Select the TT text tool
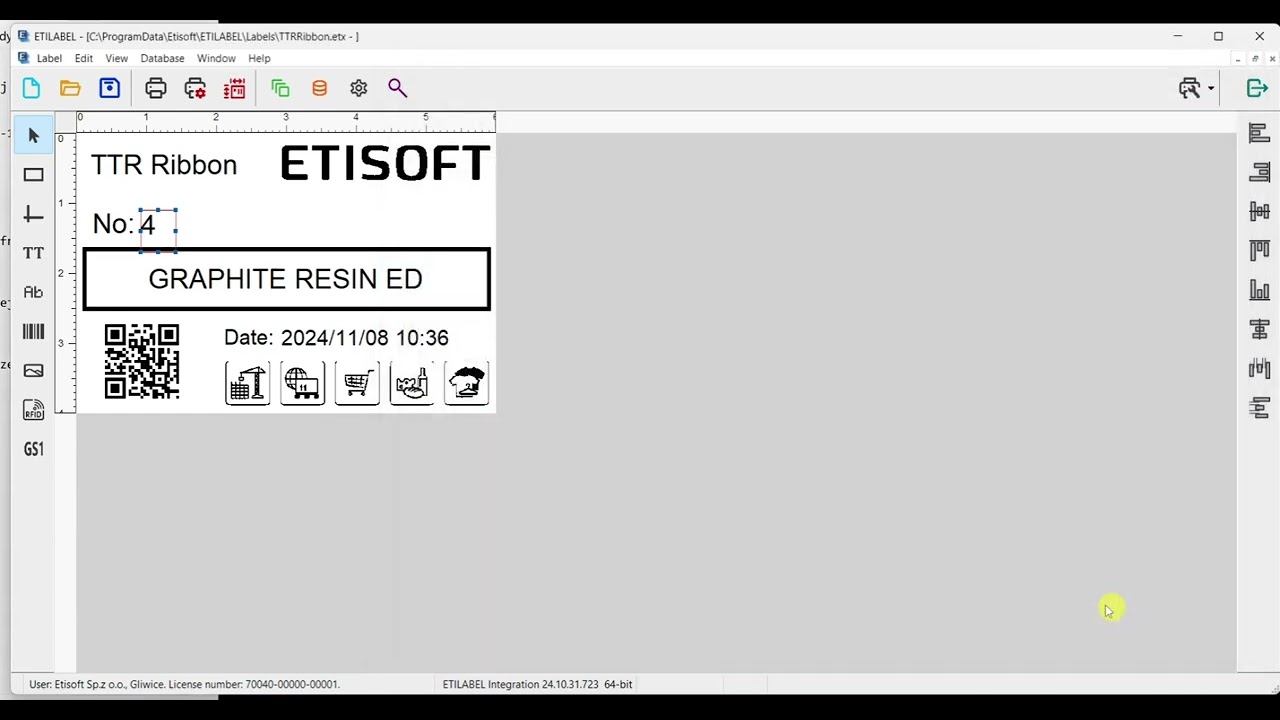Viewport: 1280px width, 720px height. (33, 253)
